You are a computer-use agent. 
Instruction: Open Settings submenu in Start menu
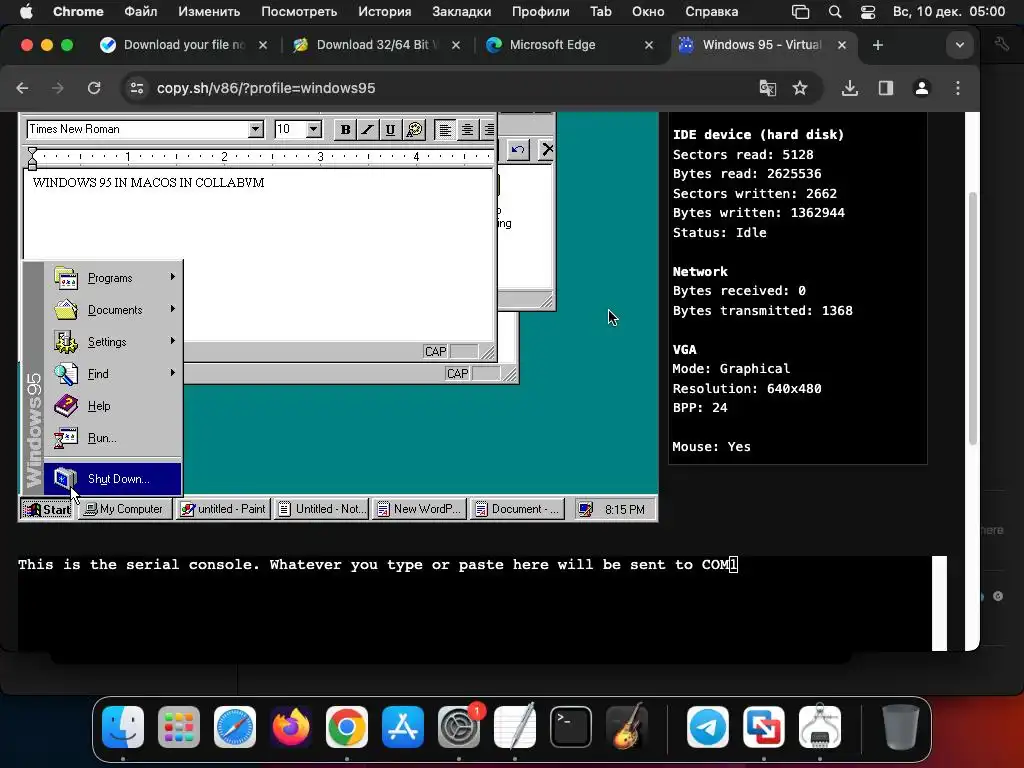point(114,342)
